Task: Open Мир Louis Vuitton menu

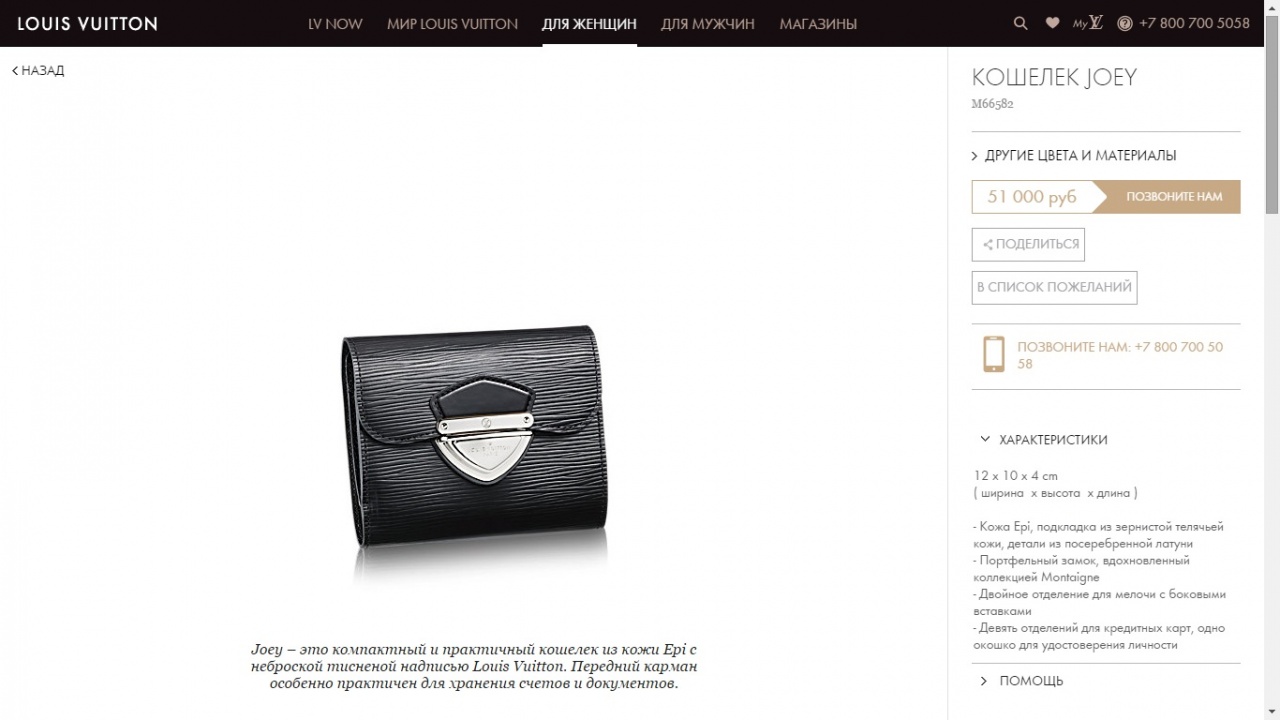Action: pos(452,23)
